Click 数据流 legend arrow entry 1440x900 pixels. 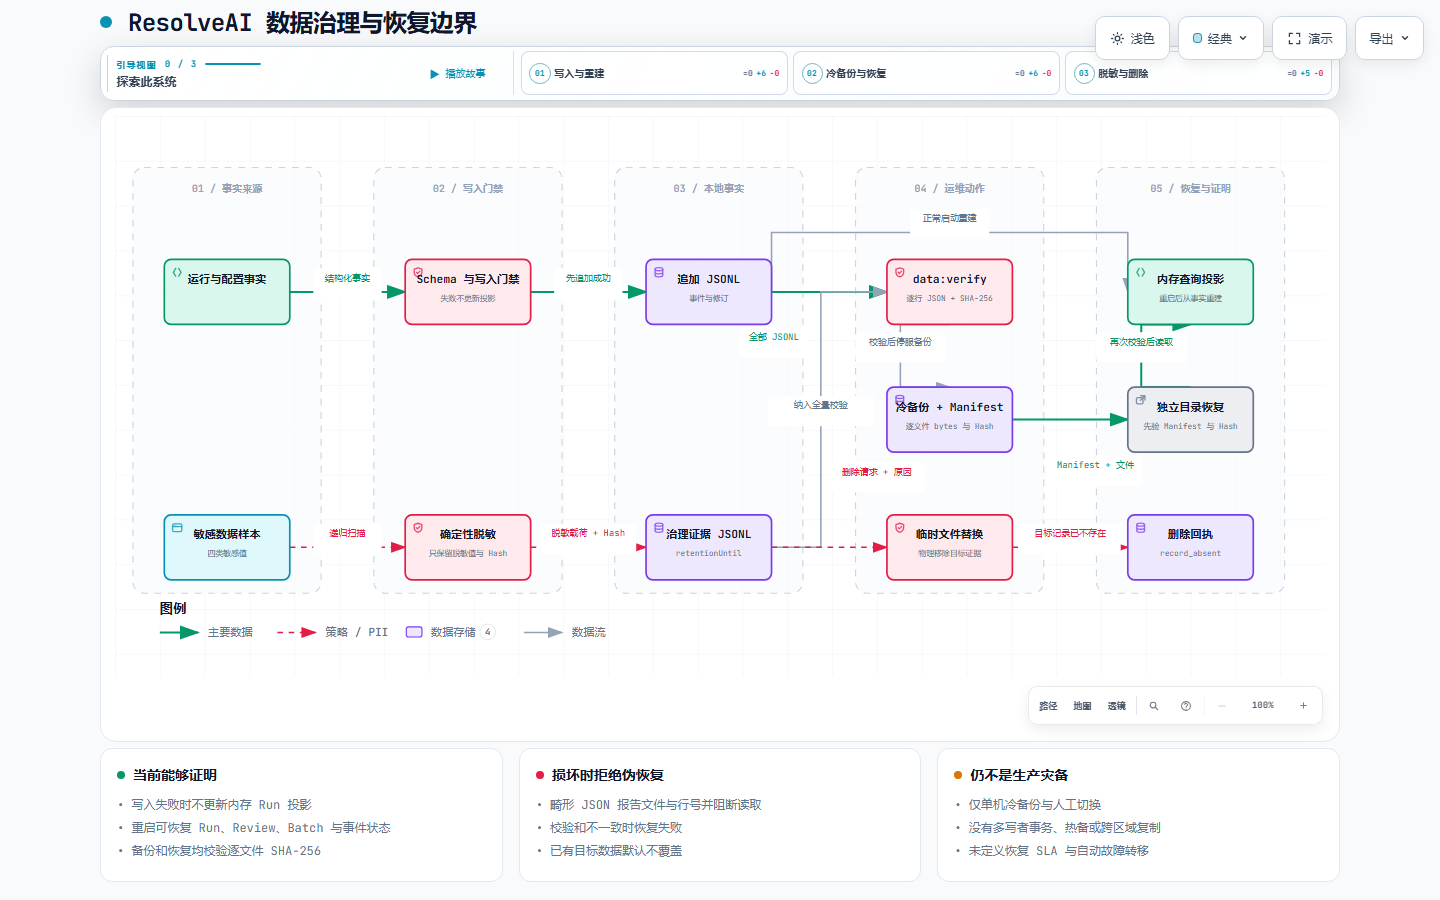click(x=565, y=632)
